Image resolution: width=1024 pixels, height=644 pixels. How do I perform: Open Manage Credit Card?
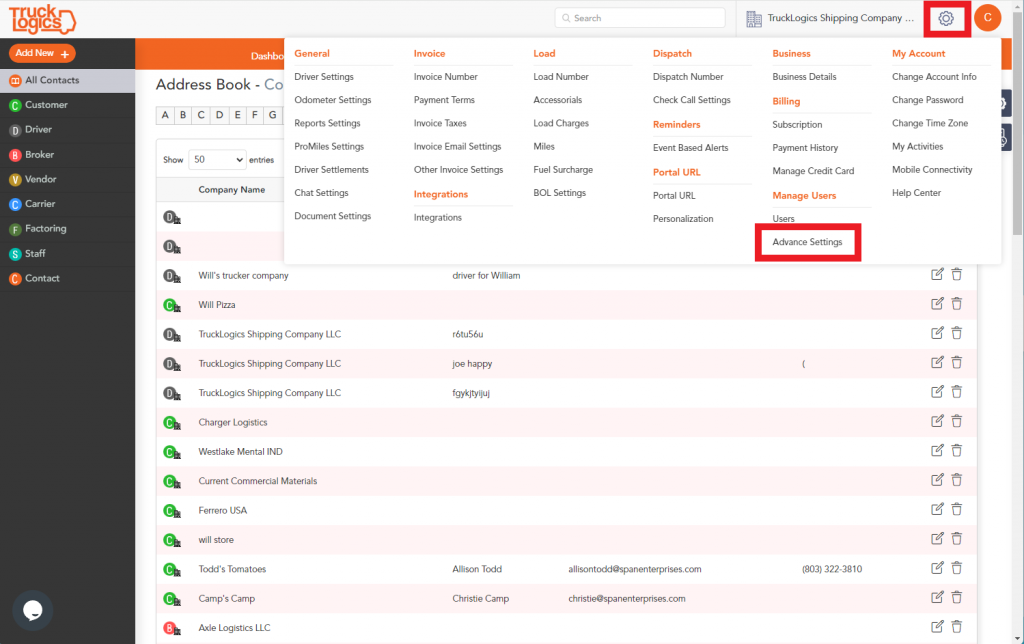tap(813, 171)
